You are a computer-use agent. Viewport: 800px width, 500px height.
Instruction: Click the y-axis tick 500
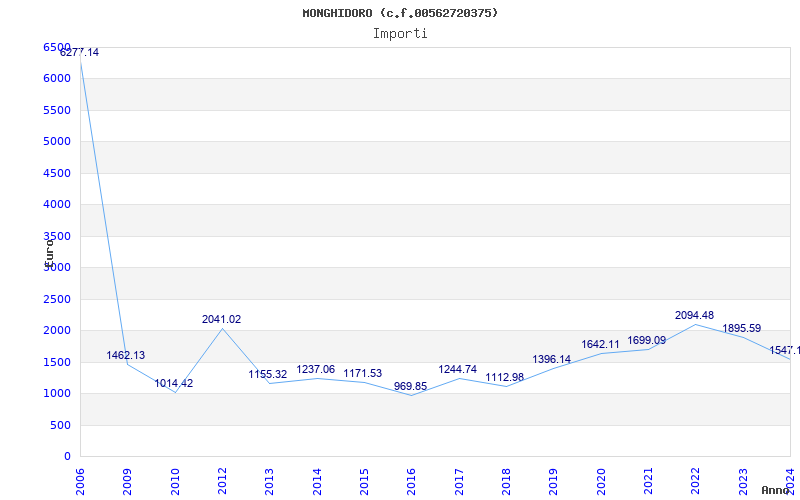pyautogui.click(x=60, y=425)
